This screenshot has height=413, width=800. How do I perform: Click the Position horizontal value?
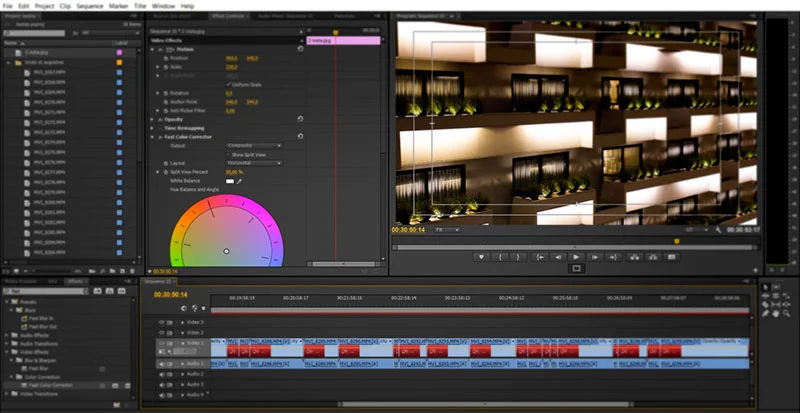tap(232, 58)
